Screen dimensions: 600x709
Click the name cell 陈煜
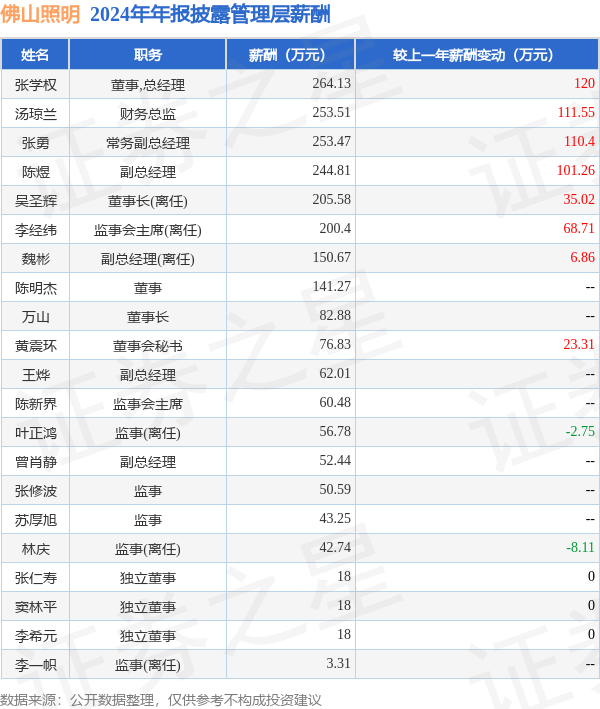point(36,172)
